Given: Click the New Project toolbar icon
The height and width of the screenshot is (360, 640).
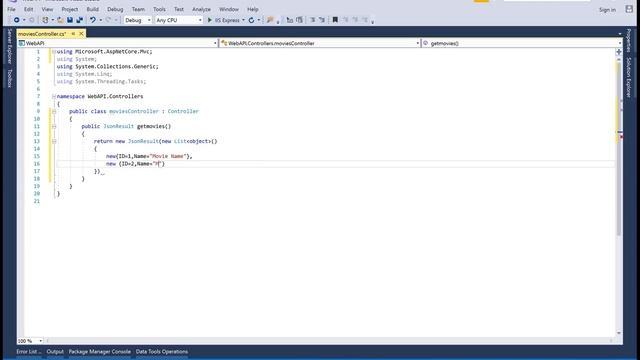Looking at the screenshot, I should pos(45,20).
